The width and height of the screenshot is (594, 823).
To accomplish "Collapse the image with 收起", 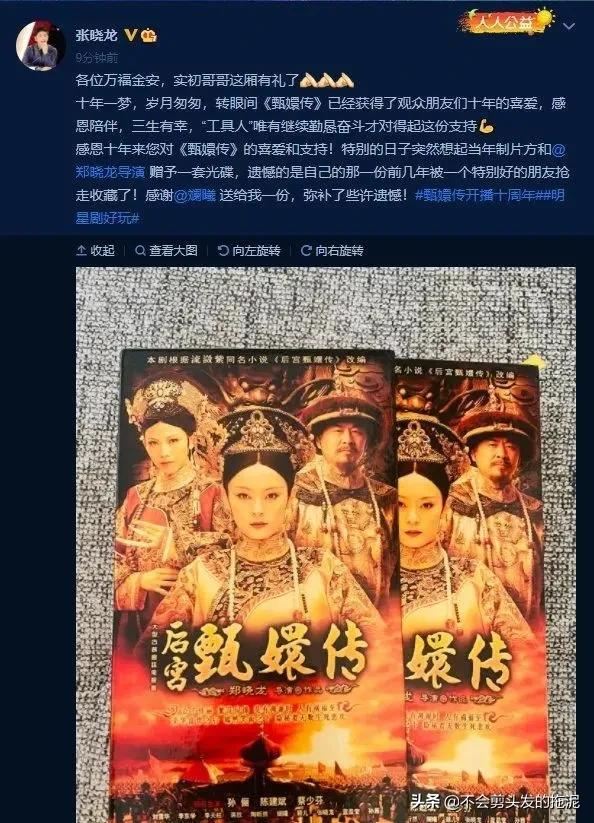I will (x=96, y=250).
